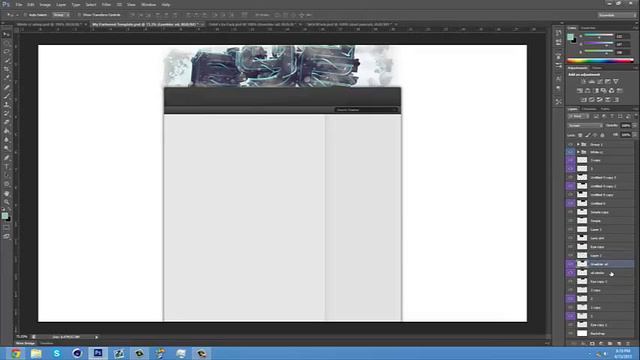This screenshot has height=360, width=640.
Task: Toggle visibility of the Background layer
Action: (x=570, y=333)
